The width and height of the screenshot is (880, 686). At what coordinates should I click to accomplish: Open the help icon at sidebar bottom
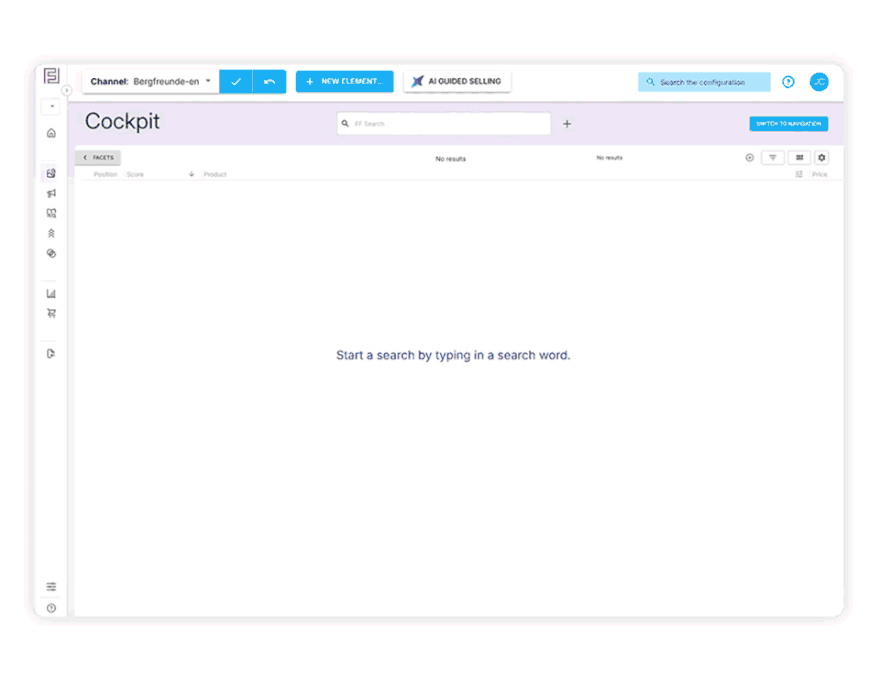click(51, 608)
